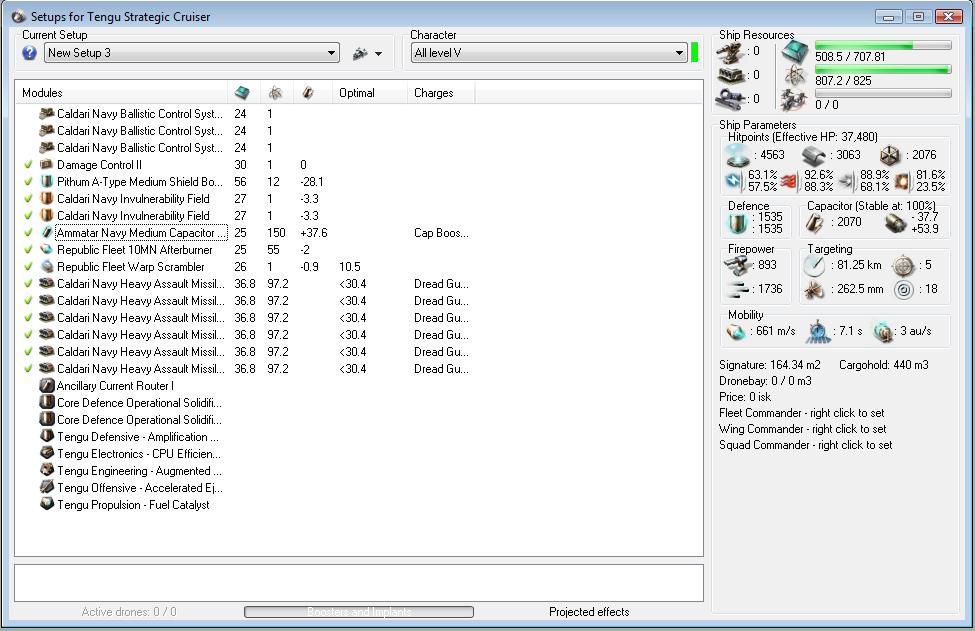Click the Modules column header
Screen dimensions: 975x631
(121, 93)
